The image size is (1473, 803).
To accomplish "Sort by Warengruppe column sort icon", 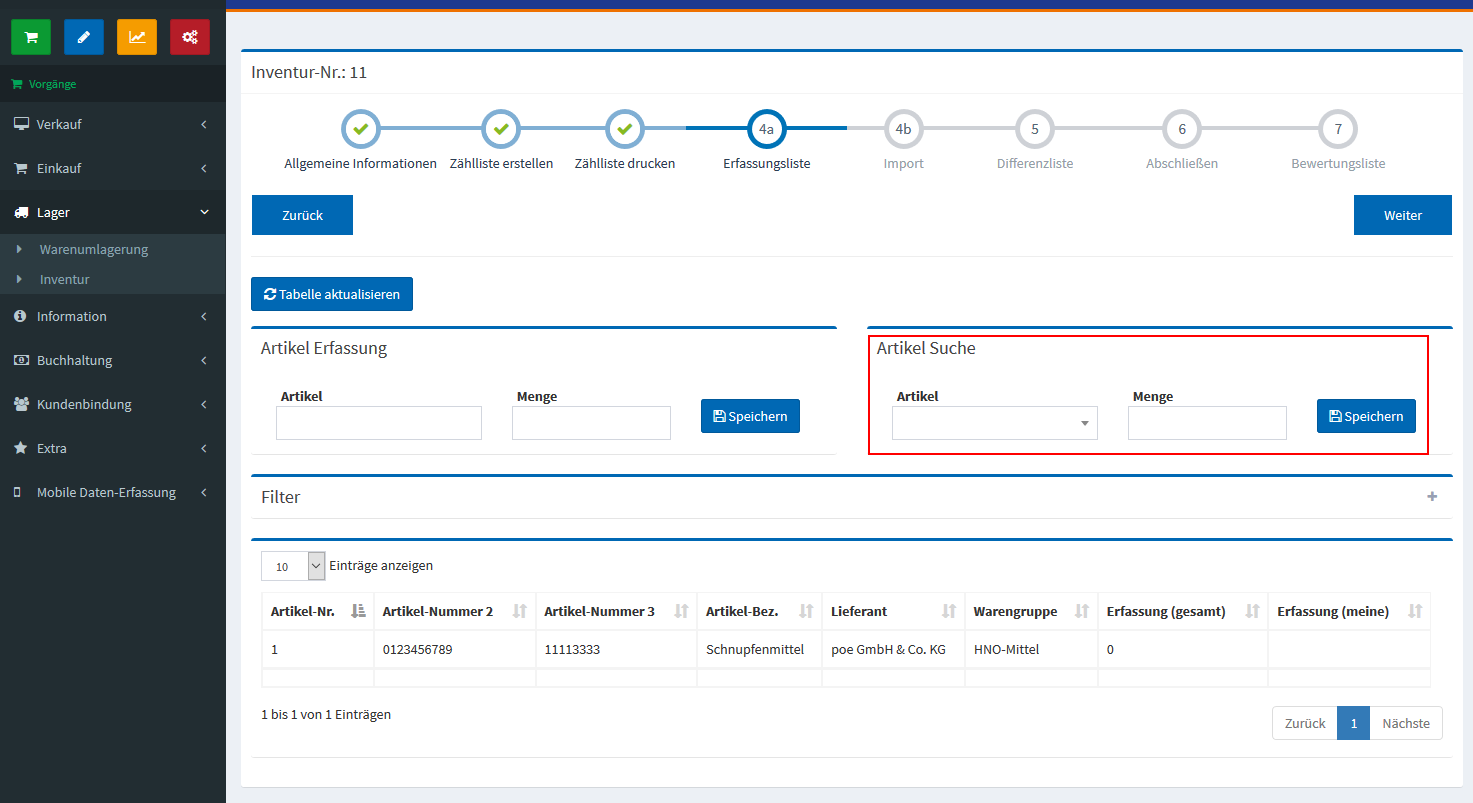I will click(1080, 611).
